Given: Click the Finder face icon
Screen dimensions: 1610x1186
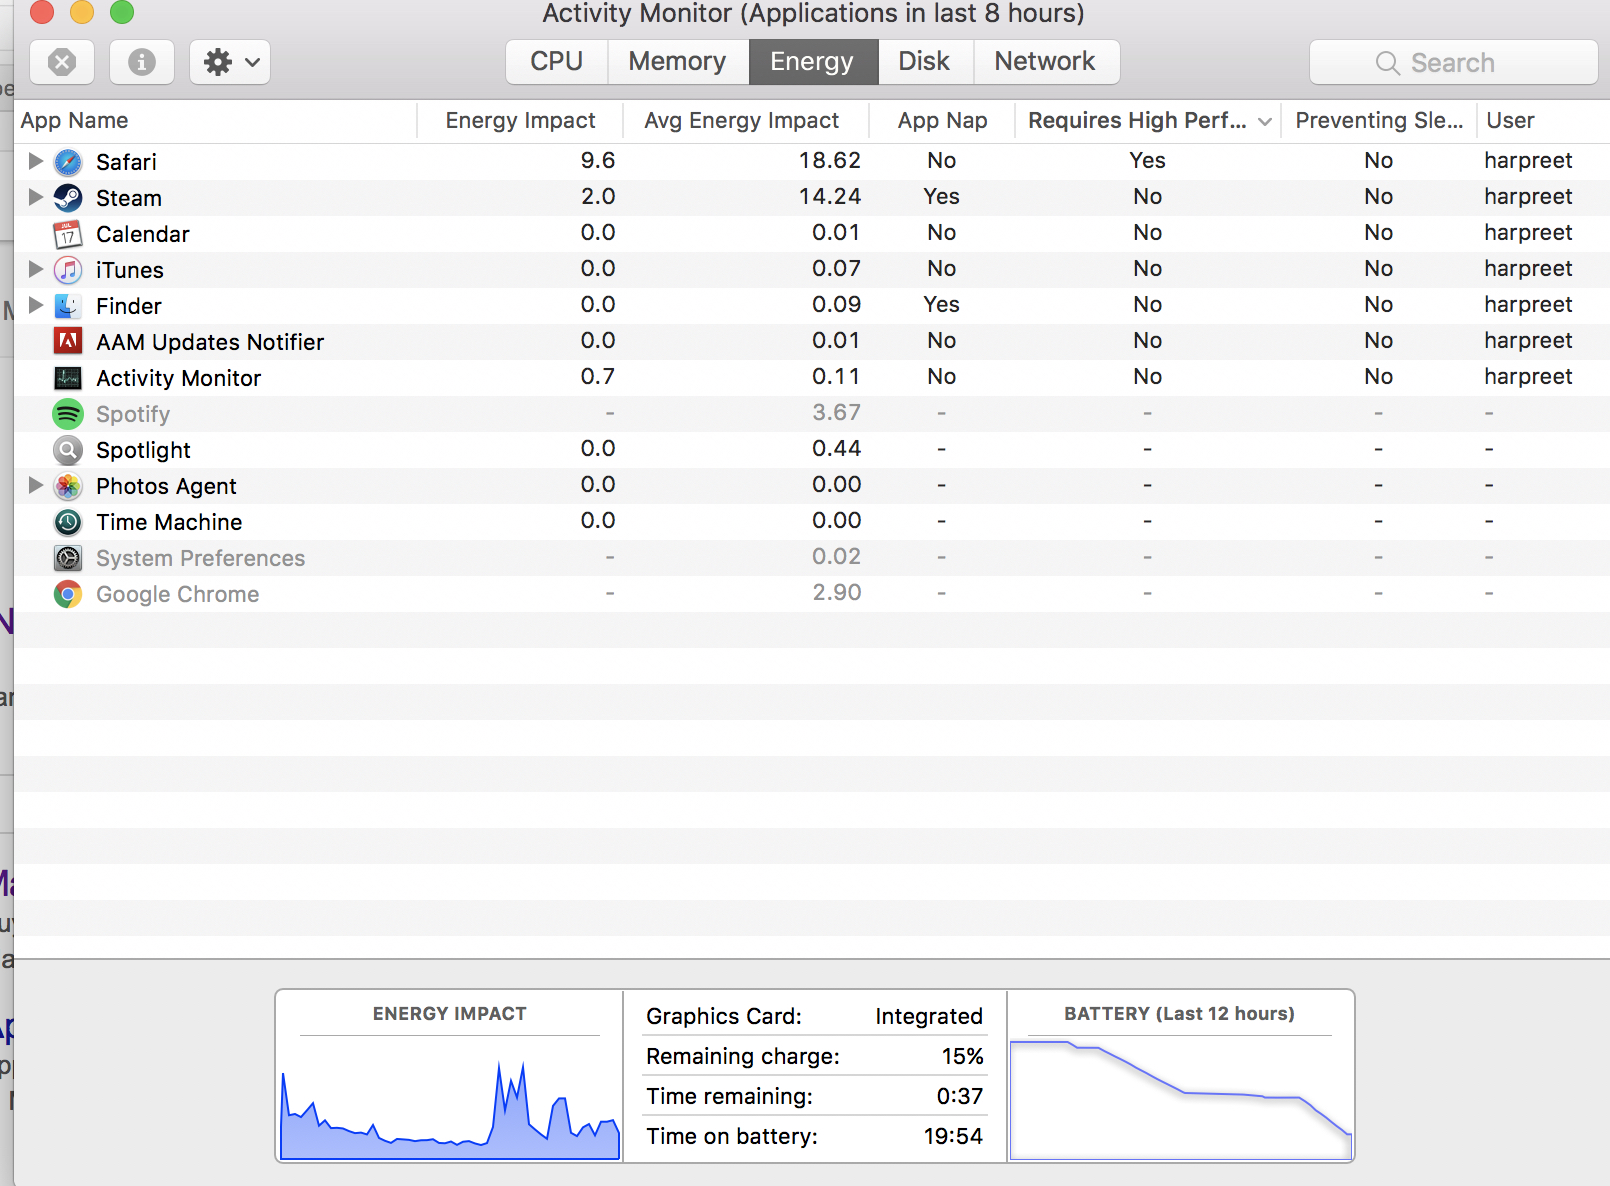Looking at the screenshot, I should tap(68, 306).
